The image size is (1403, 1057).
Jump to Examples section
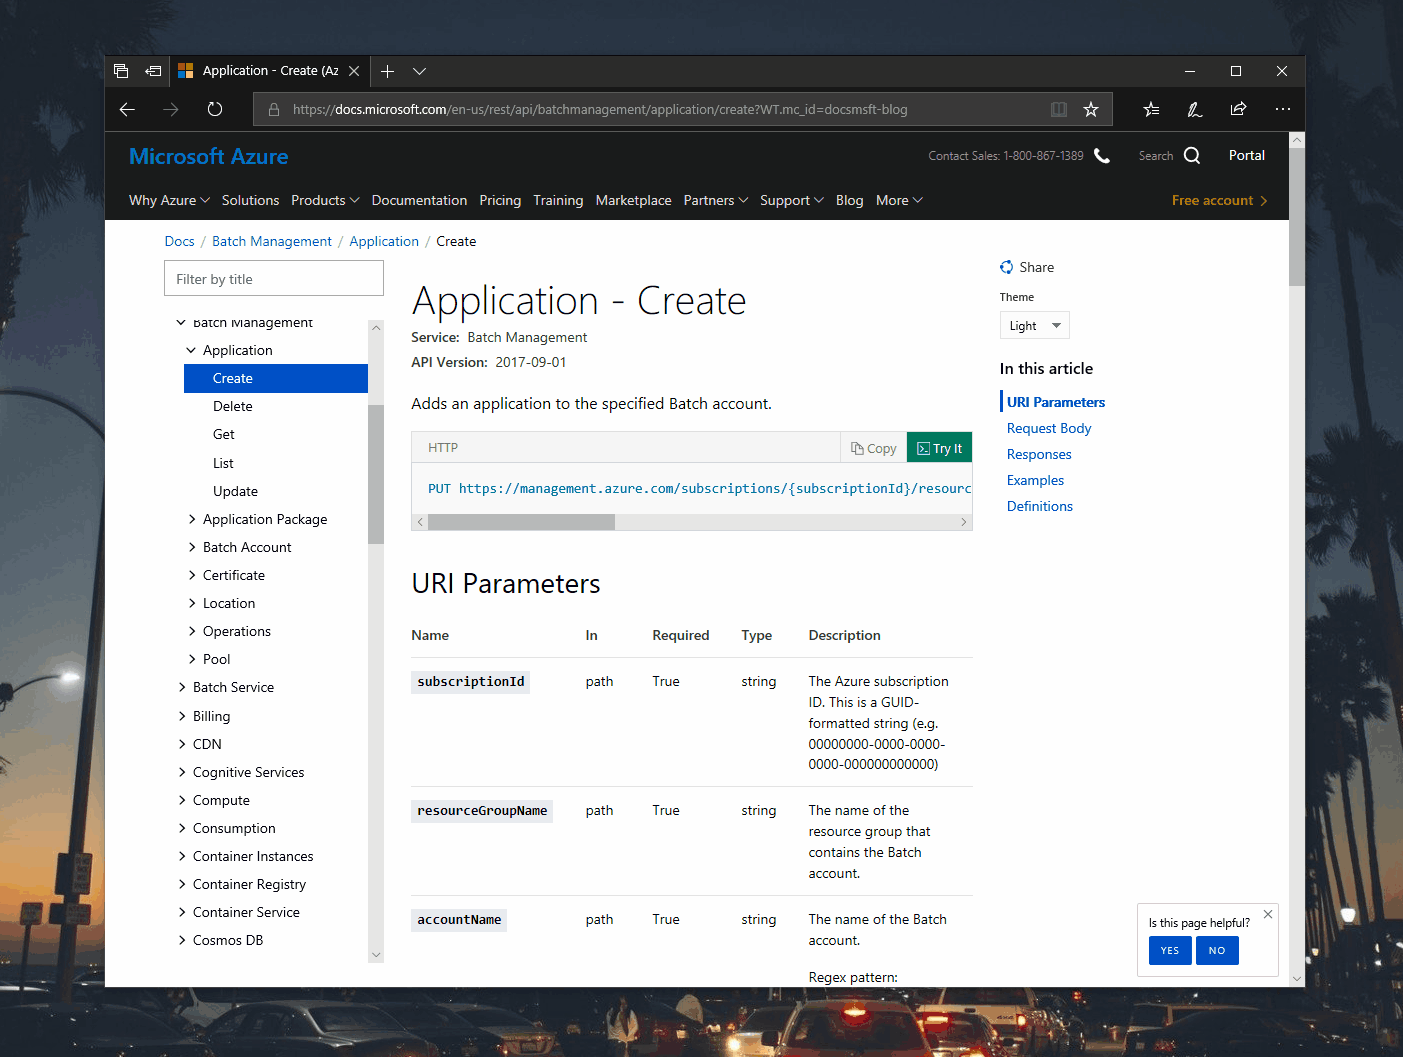point(1035,481)
